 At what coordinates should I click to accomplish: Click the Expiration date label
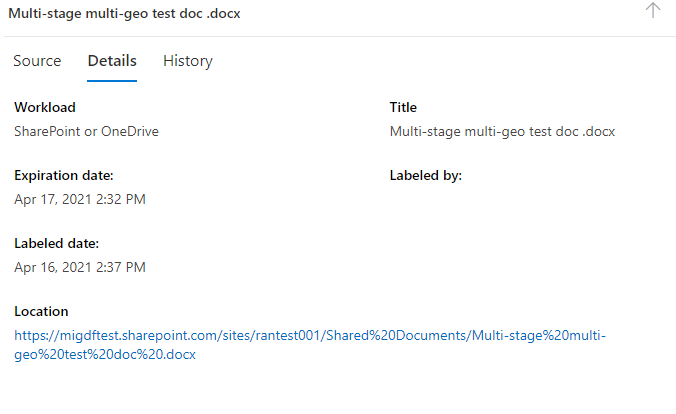(x=64, y=175)
